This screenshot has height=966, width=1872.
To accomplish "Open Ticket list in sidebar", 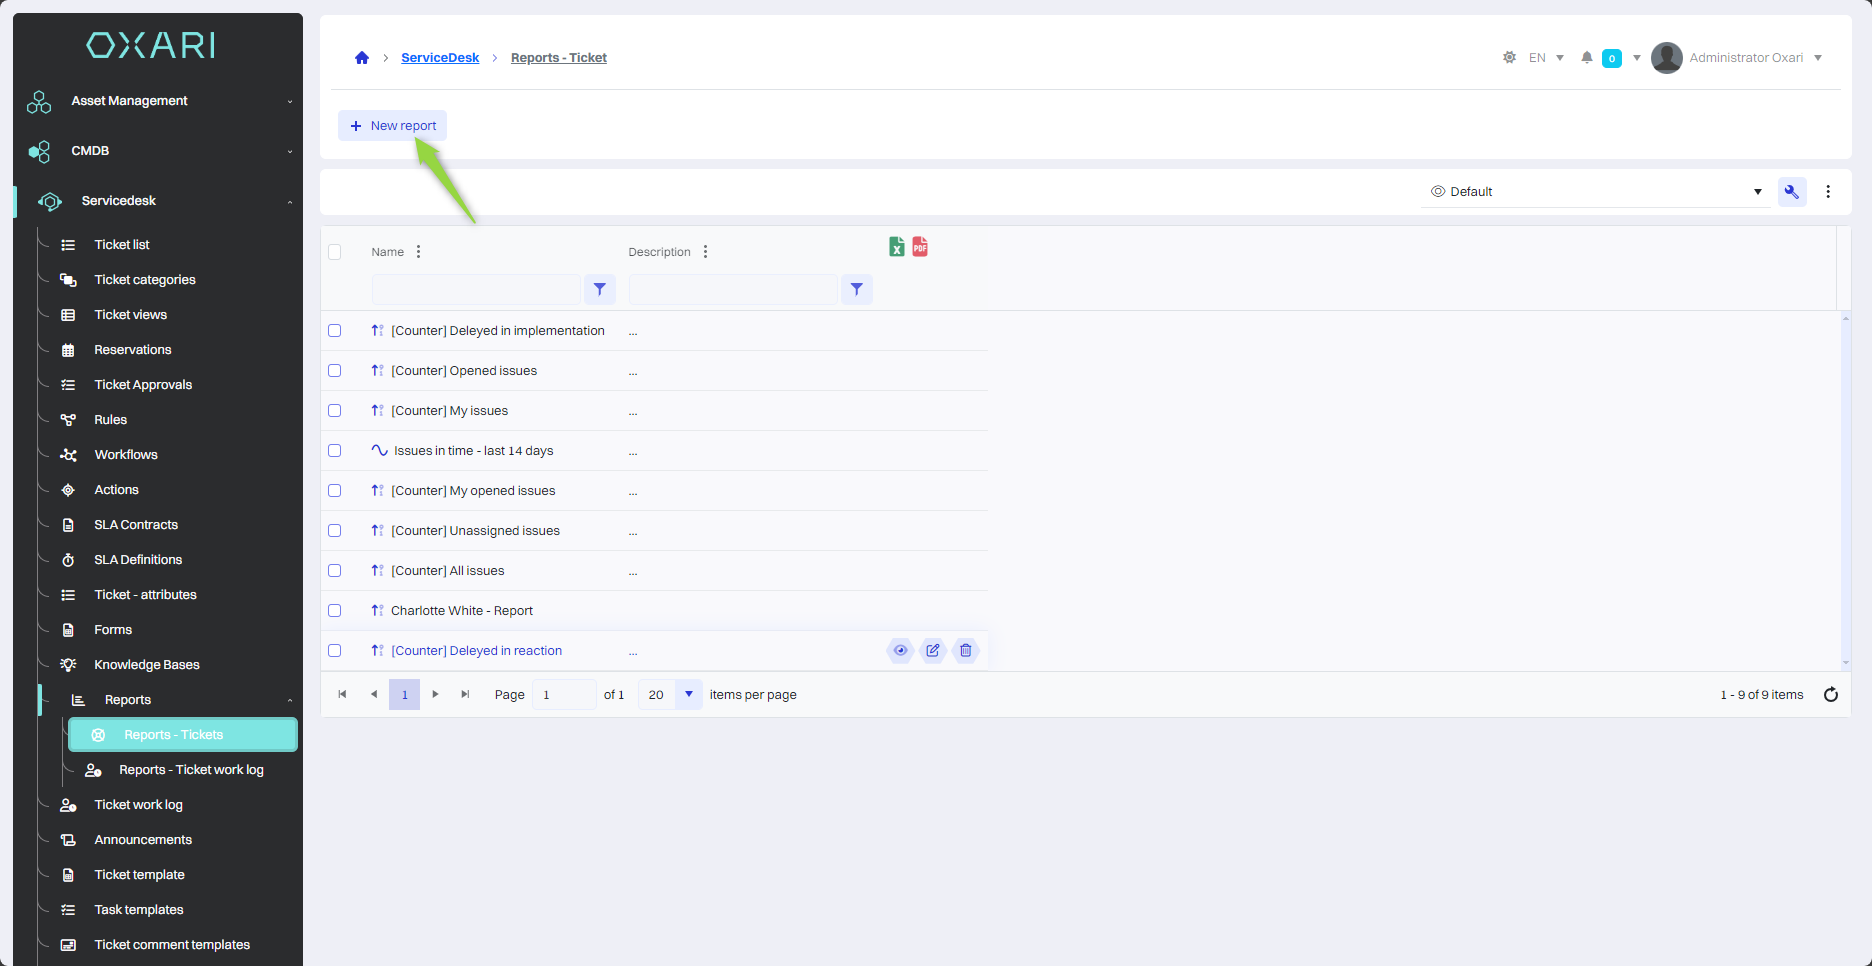I will (122, 245).
